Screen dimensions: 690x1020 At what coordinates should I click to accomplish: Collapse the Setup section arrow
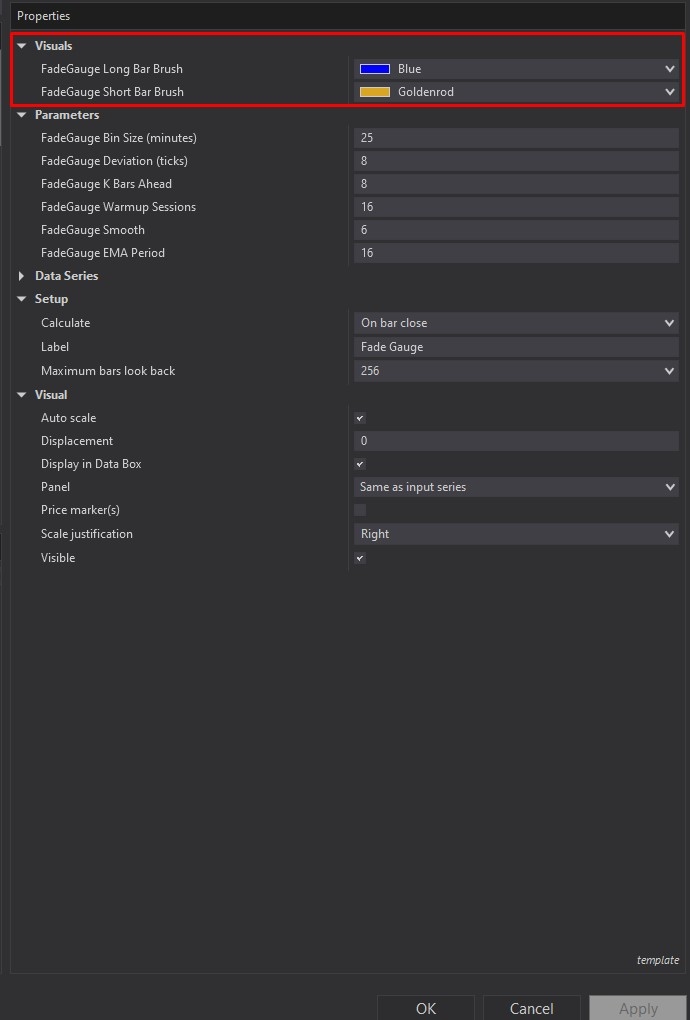pyautogui.click(x=22, y=299)
